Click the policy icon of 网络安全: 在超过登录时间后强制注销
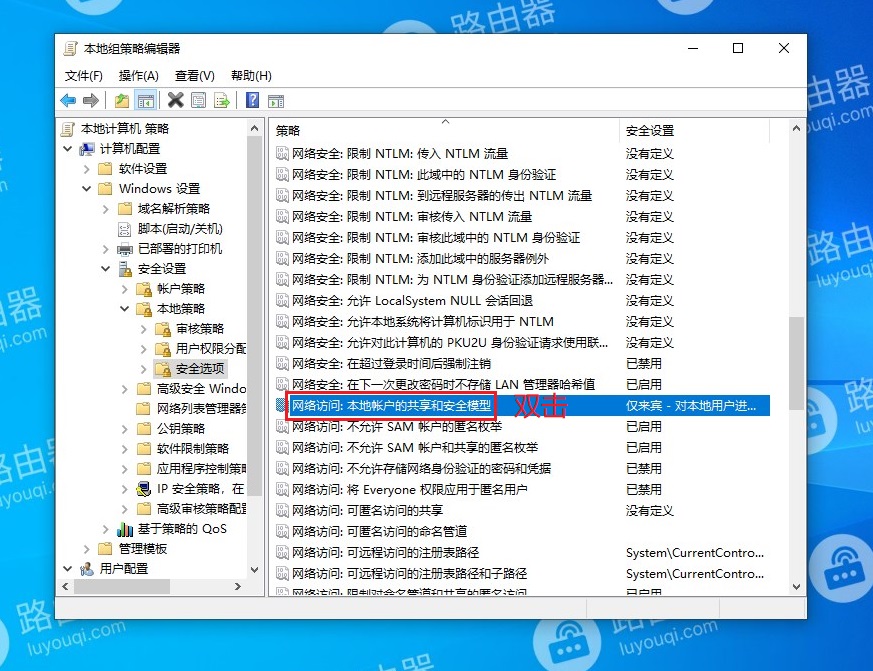873x671 pixels. pos(282,363)
